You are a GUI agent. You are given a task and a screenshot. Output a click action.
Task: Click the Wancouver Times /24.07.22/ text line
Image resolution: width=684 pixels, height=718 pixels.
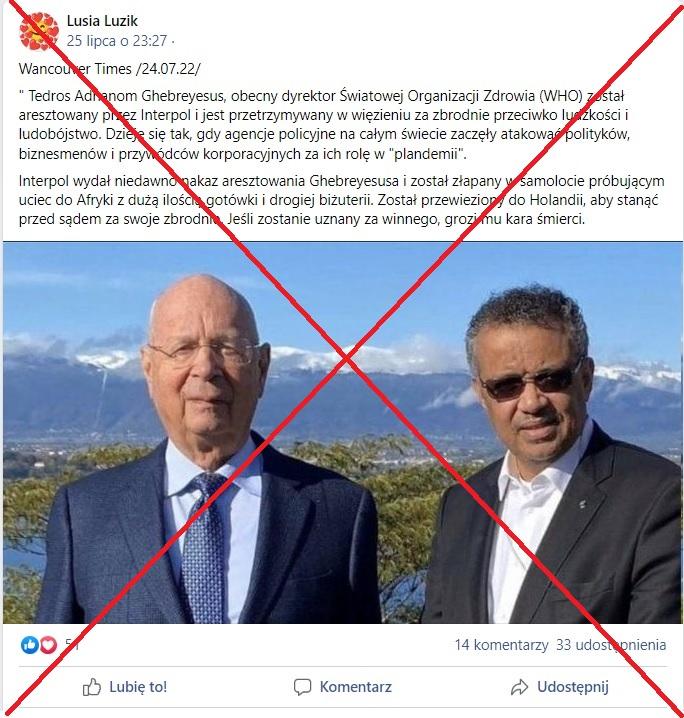coord(109,69)
